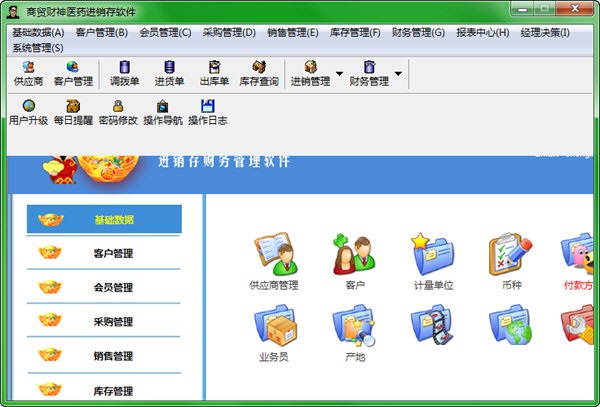Click the 操作日志 floppy disk icon
Image resolution: width=600 pixels, height=407 pixels.
[208, 106]
